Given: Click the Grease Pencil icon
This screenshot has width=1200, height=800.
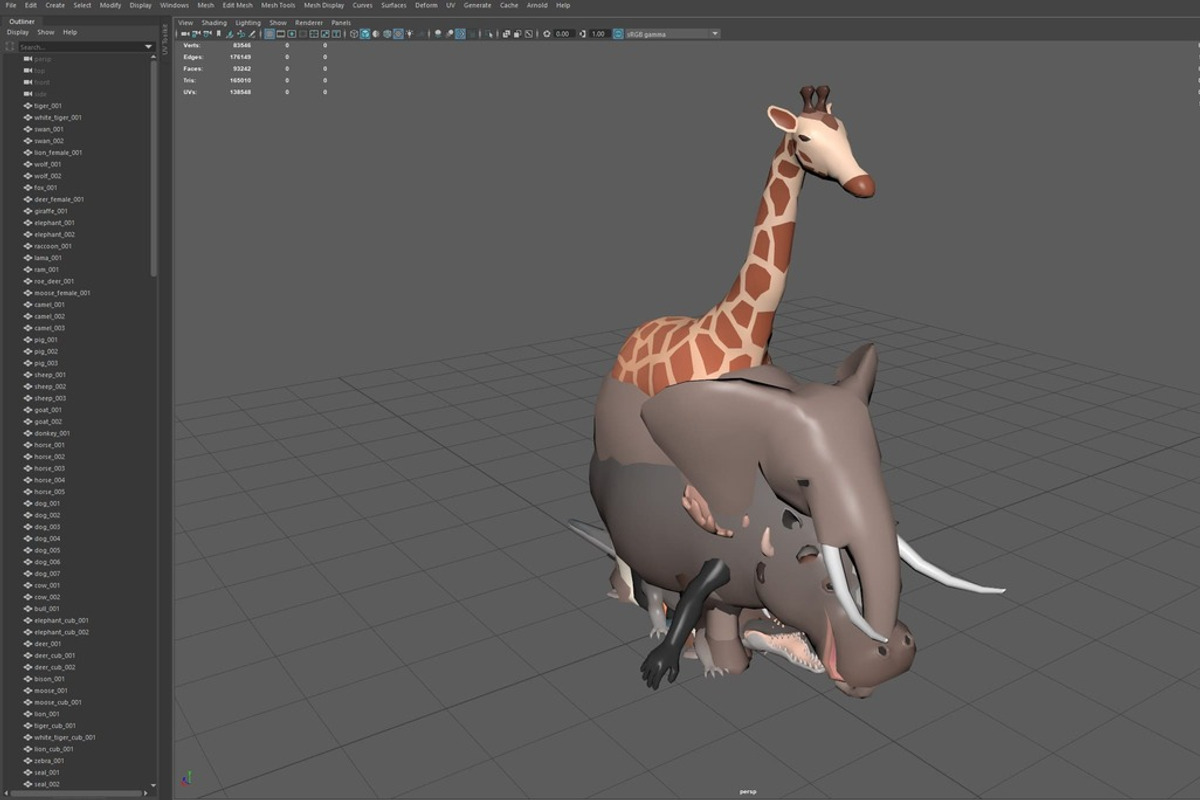Looking at the screenshot, I should click(x=252, y=34).
